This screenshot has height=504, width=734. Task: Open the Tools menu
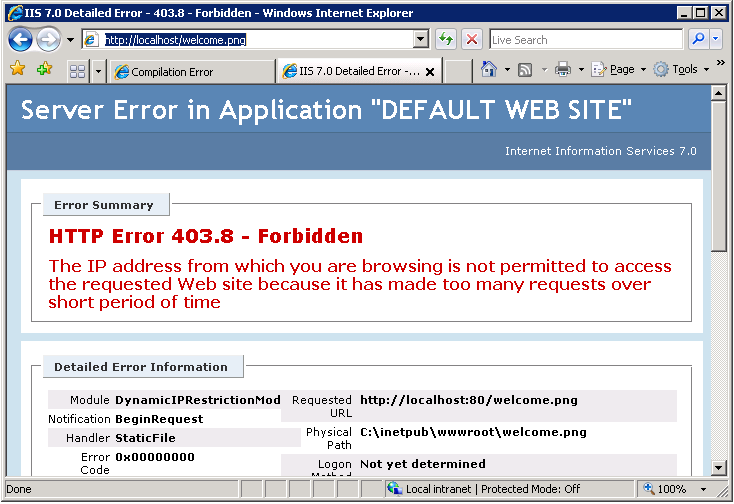pos(683,70)
